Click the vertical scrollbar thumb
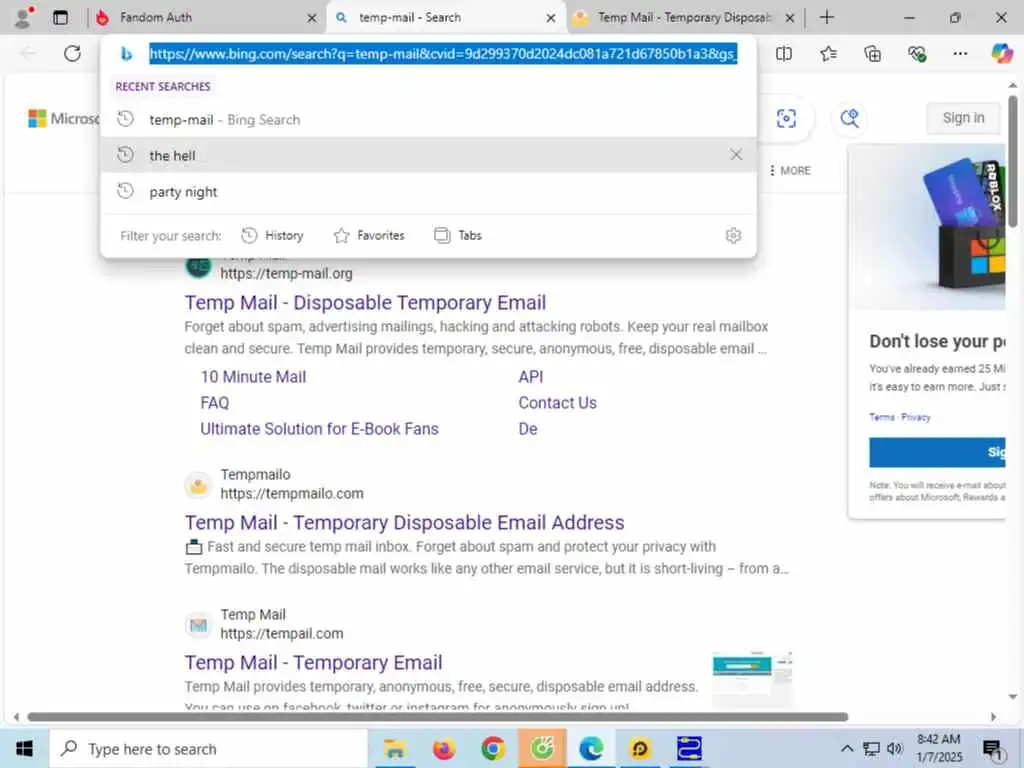Image resolution: width=1024 pixels, height=768 pixels. click(1012, 161)
